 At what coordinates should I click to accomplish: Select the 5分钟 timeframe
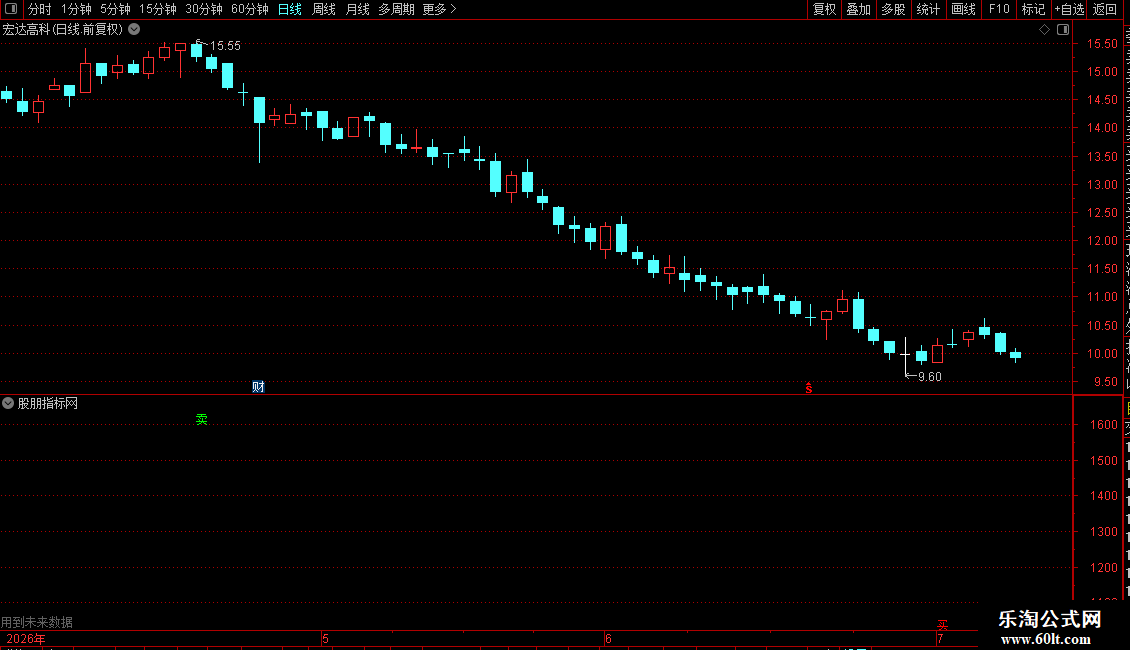(x=115, y=9)
